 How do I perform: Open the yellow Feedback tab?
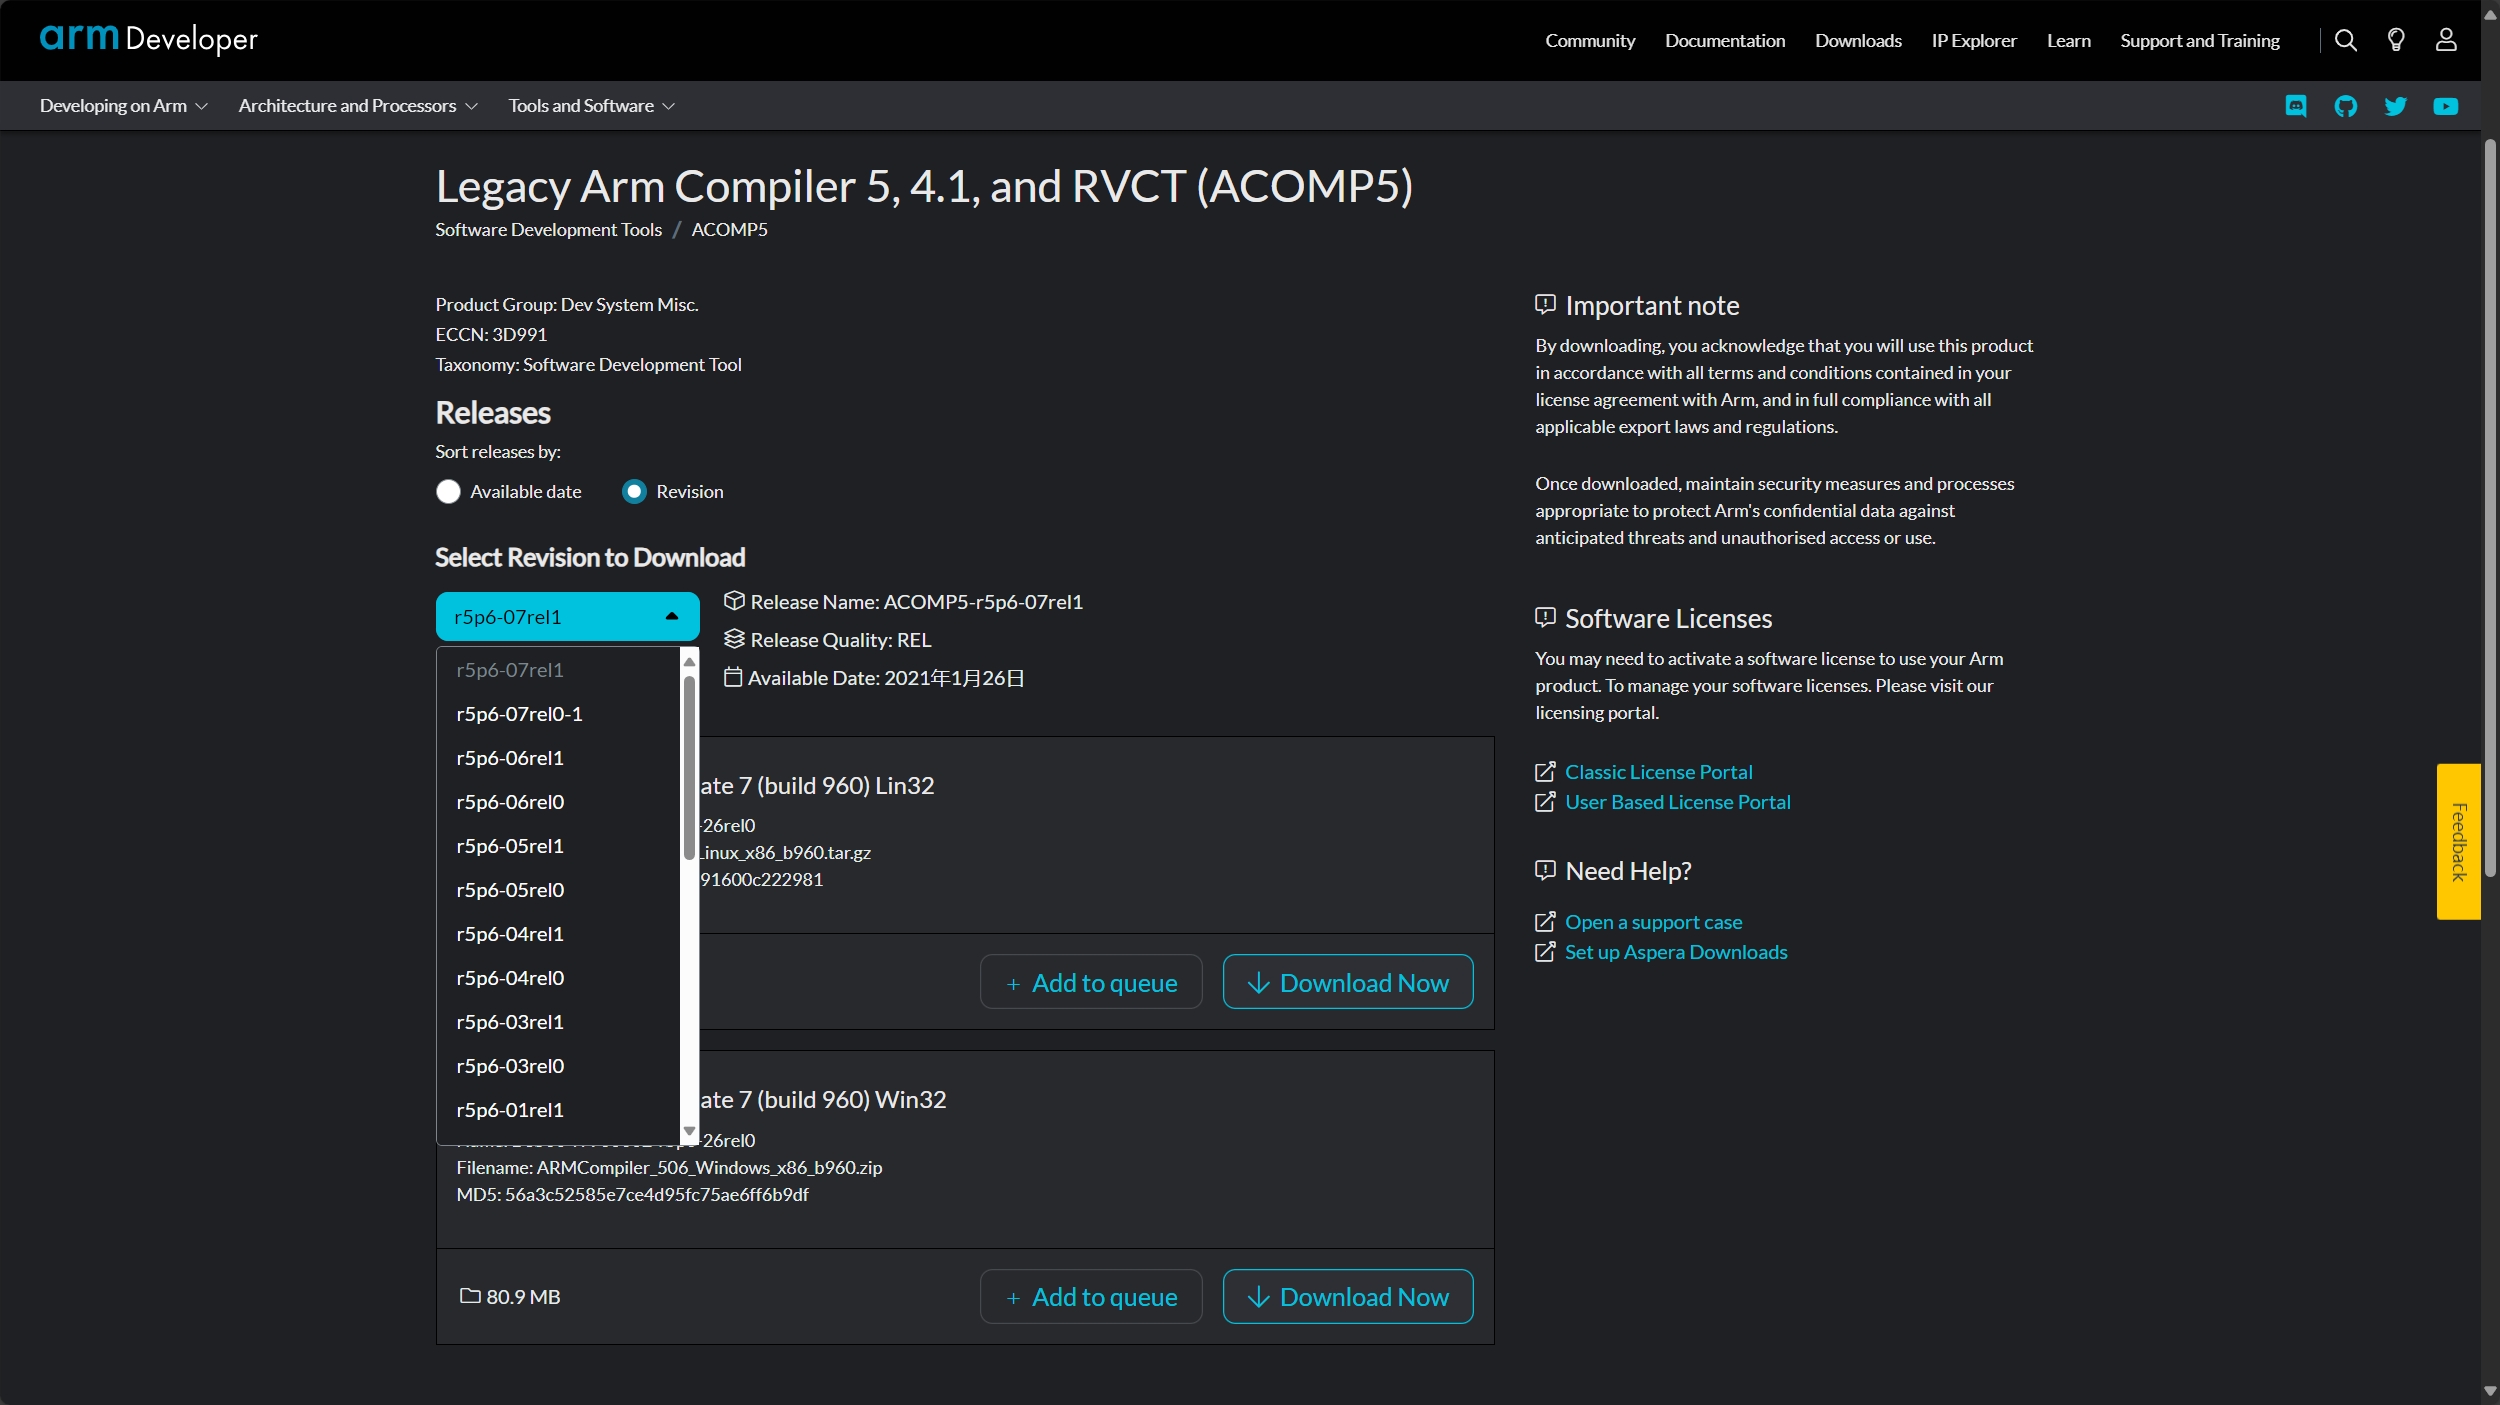point(2458,841)
